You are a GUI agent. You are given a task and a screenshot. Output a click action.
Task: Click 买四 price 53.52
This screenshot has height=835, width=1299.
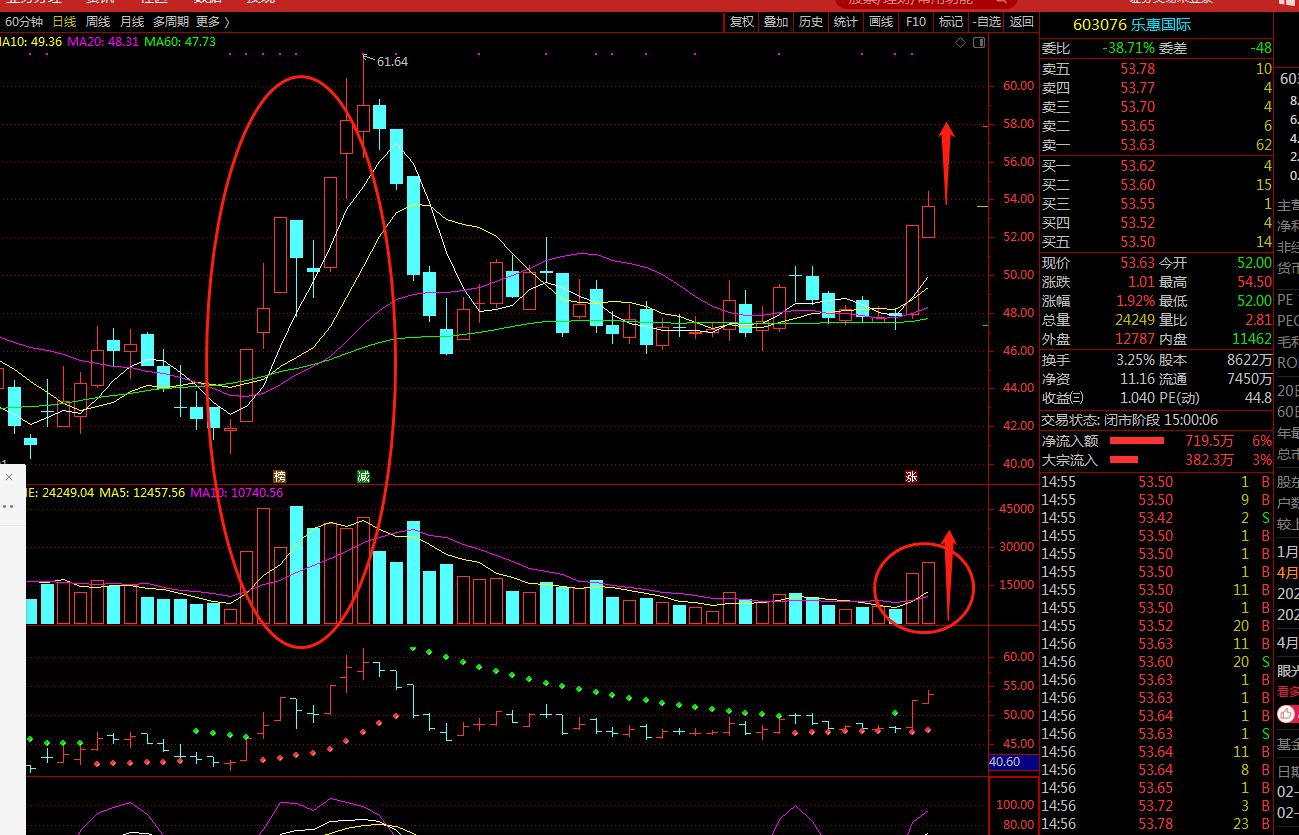1138,223
